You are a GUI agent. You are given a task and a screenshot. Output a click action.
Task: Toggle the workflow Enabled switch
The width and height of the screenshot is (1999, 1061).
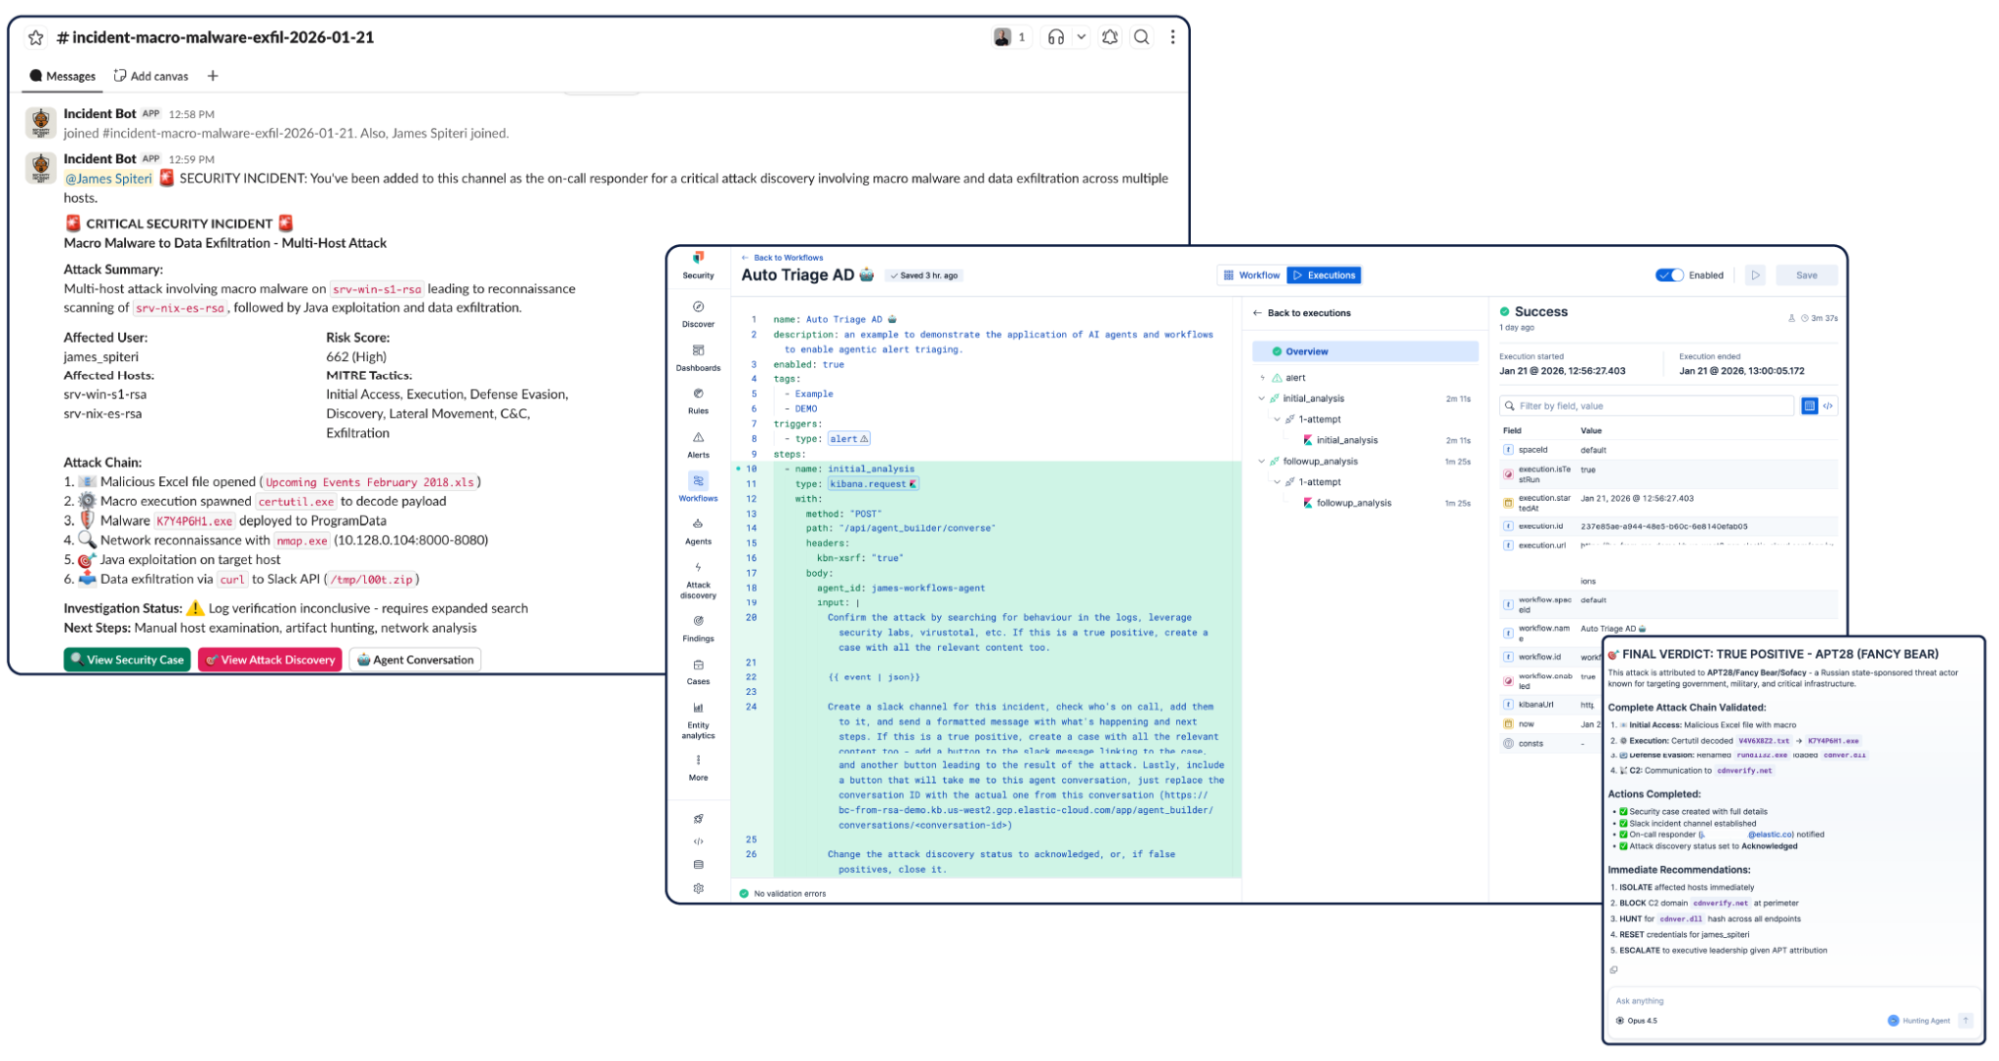[1669, 275]
